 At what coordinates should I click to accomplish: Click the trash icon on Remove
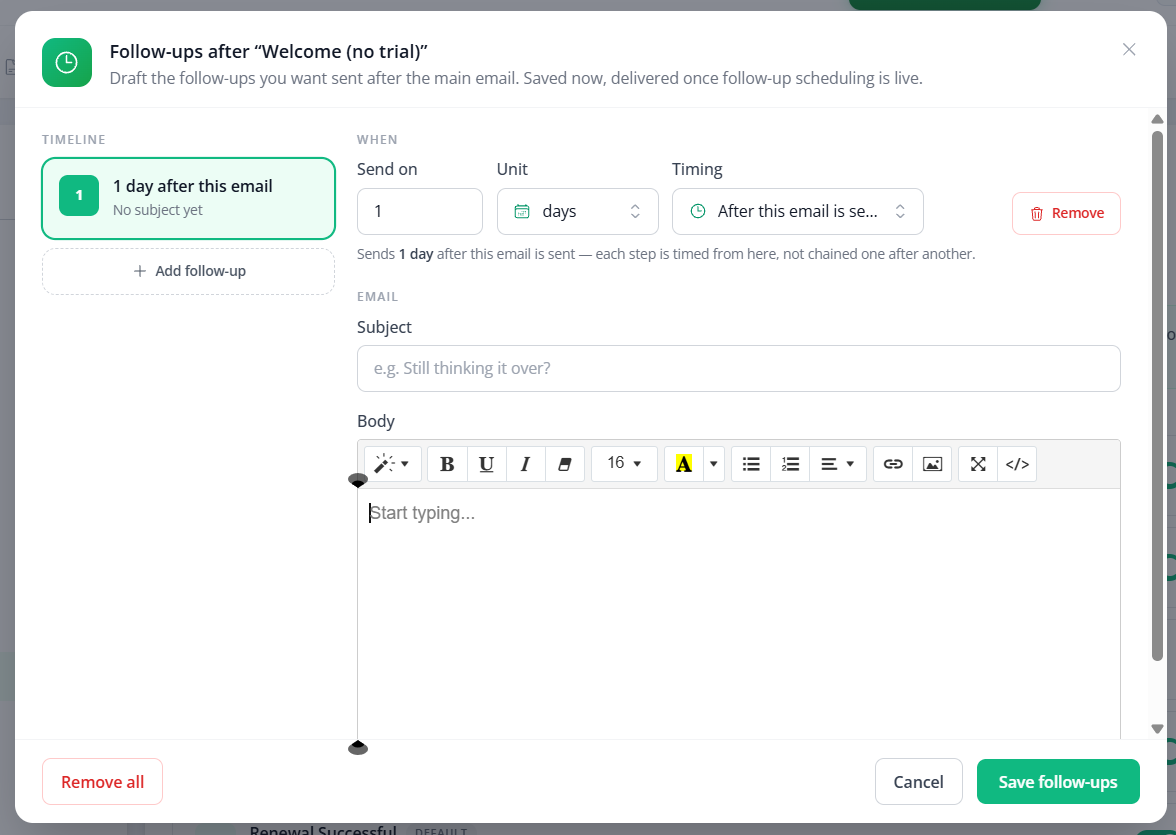click(1036, 214)
